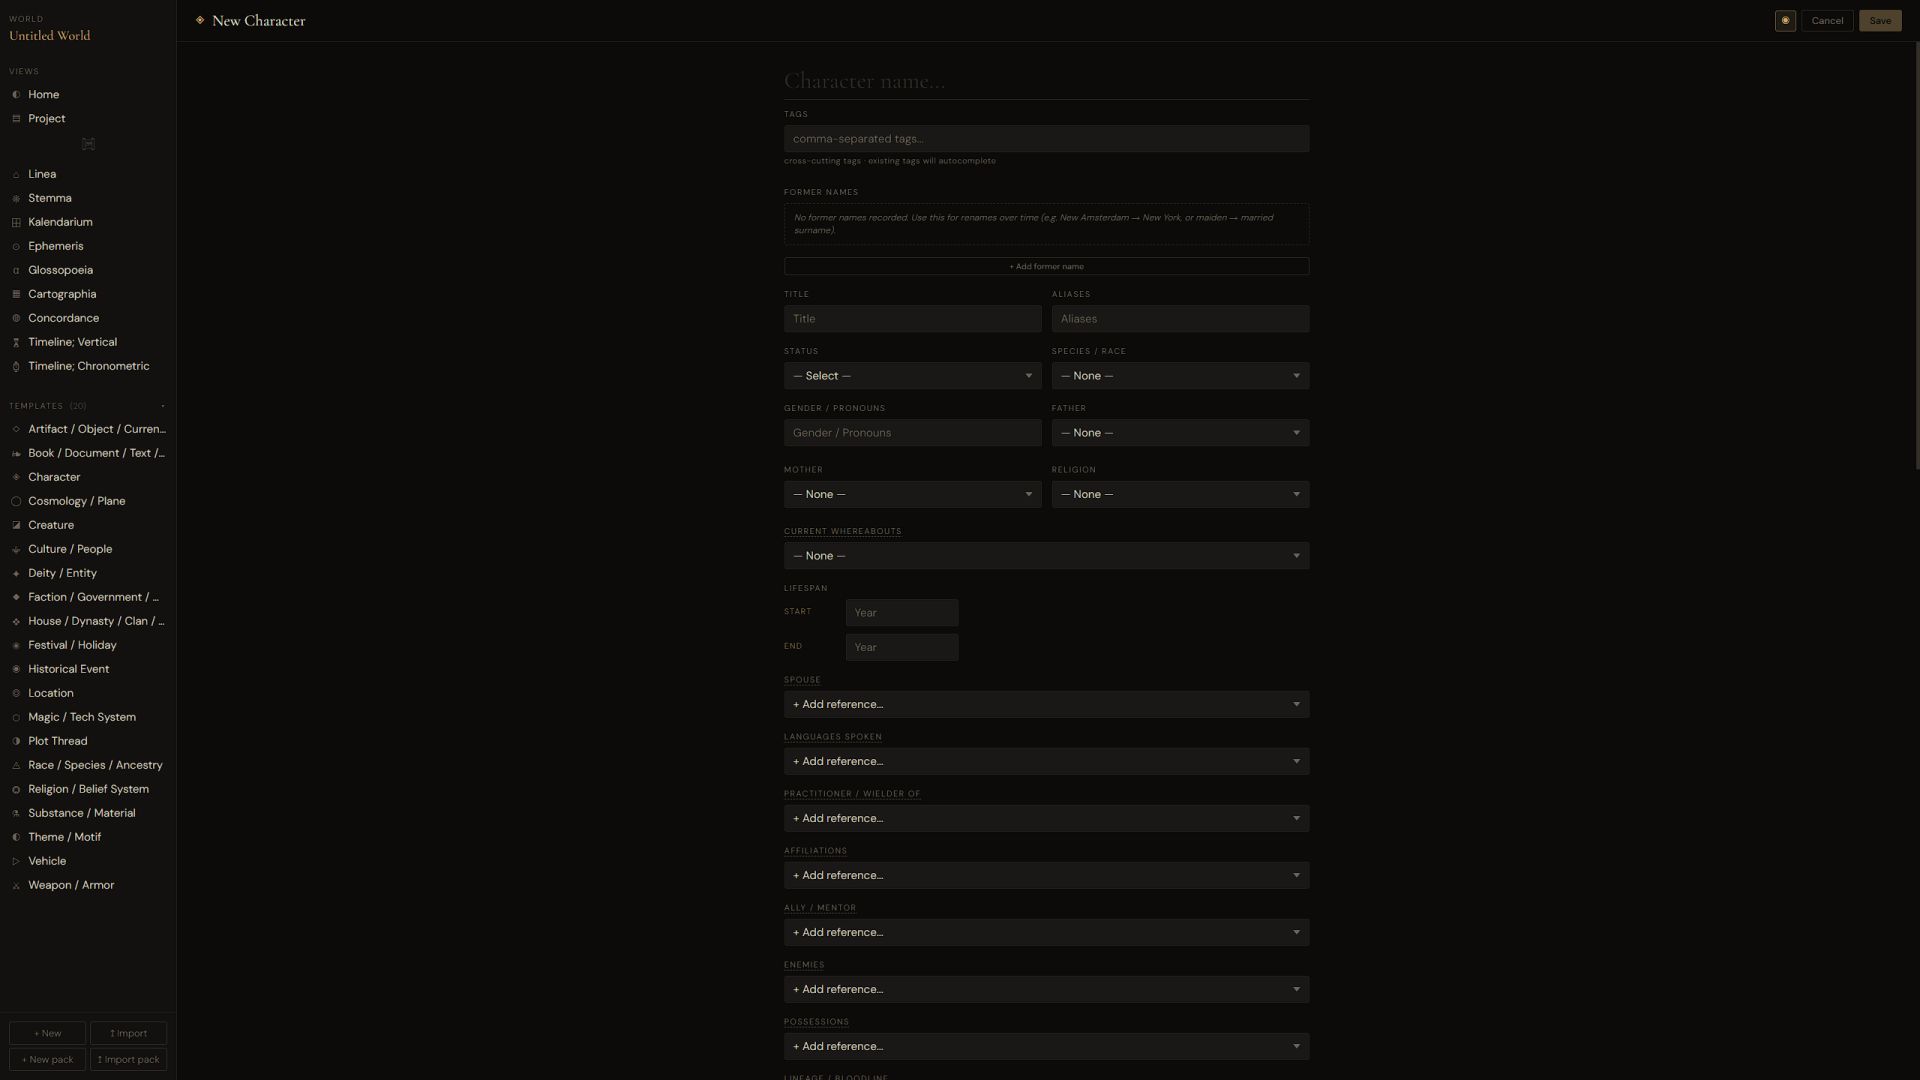The height and width of the screenshot is (1080, 1920).
Task: Open the Mother dropdown
Action: pyautogui.click(x=912, y=494)
